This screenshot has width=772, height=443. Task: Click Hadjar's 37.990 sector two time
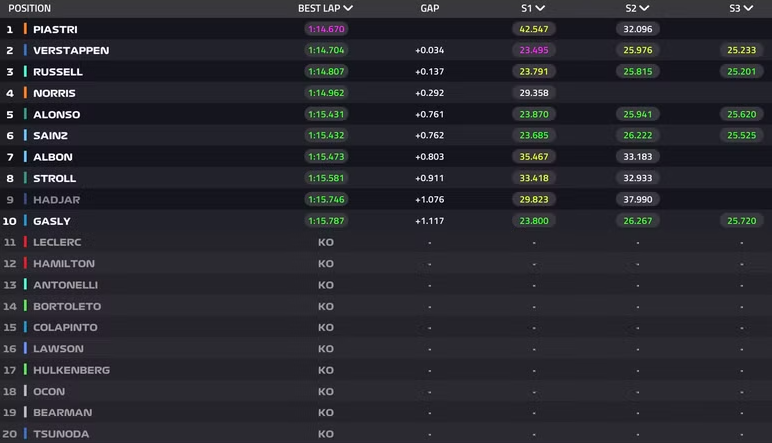pyautogui.click(x=638, y=199)
